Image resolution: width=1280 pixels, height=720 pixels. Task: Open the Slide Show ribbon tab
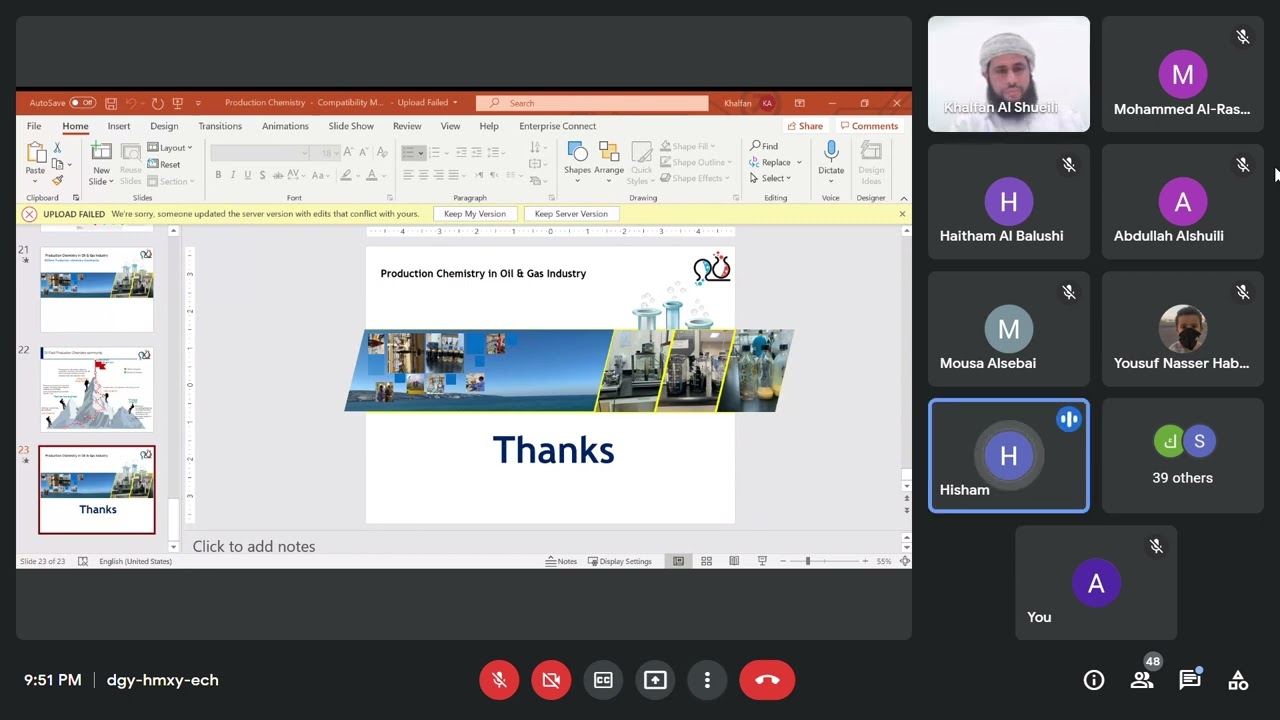[x=351, y=126]
